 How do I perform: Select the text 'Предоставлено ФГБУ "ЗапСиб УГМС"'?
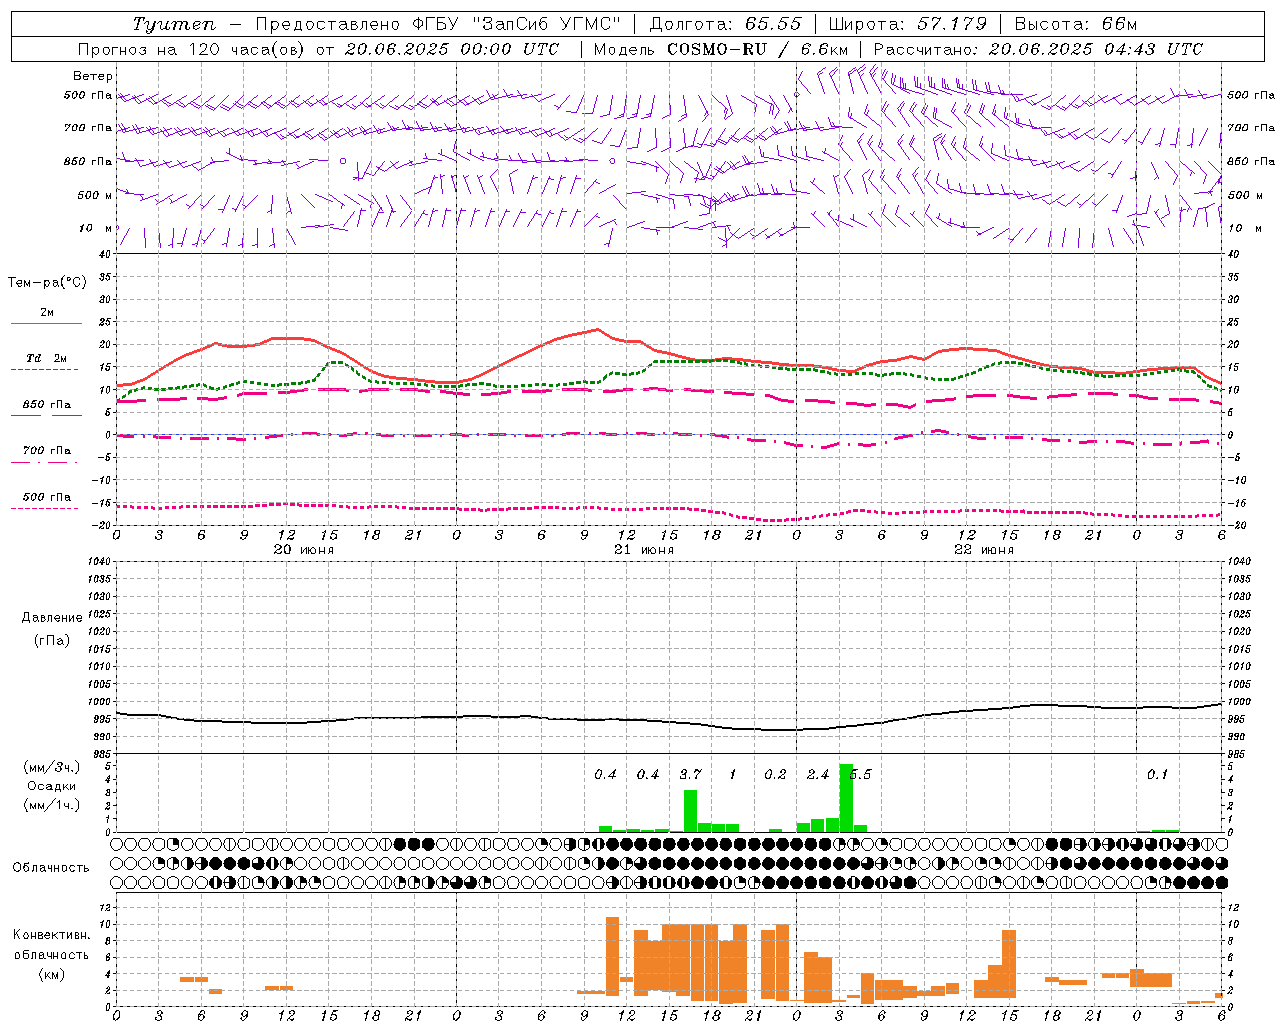[x=438, y=24]
